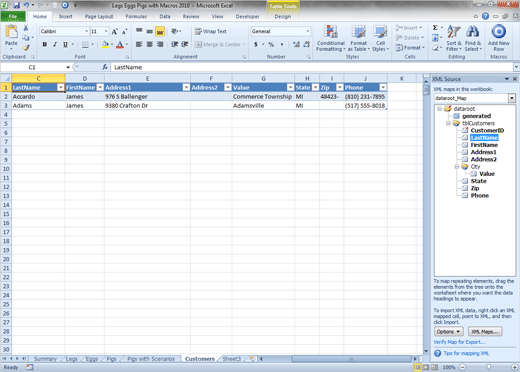Open the Borders dropdown
The height and width of the screenshot is (372, 520).
click(93, 44)
